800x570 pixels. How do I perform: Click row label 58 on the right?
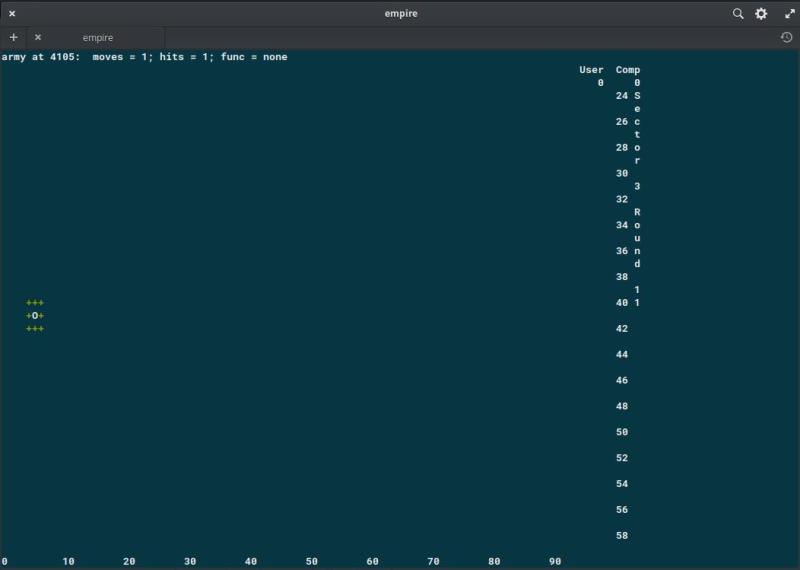[622, 536]
